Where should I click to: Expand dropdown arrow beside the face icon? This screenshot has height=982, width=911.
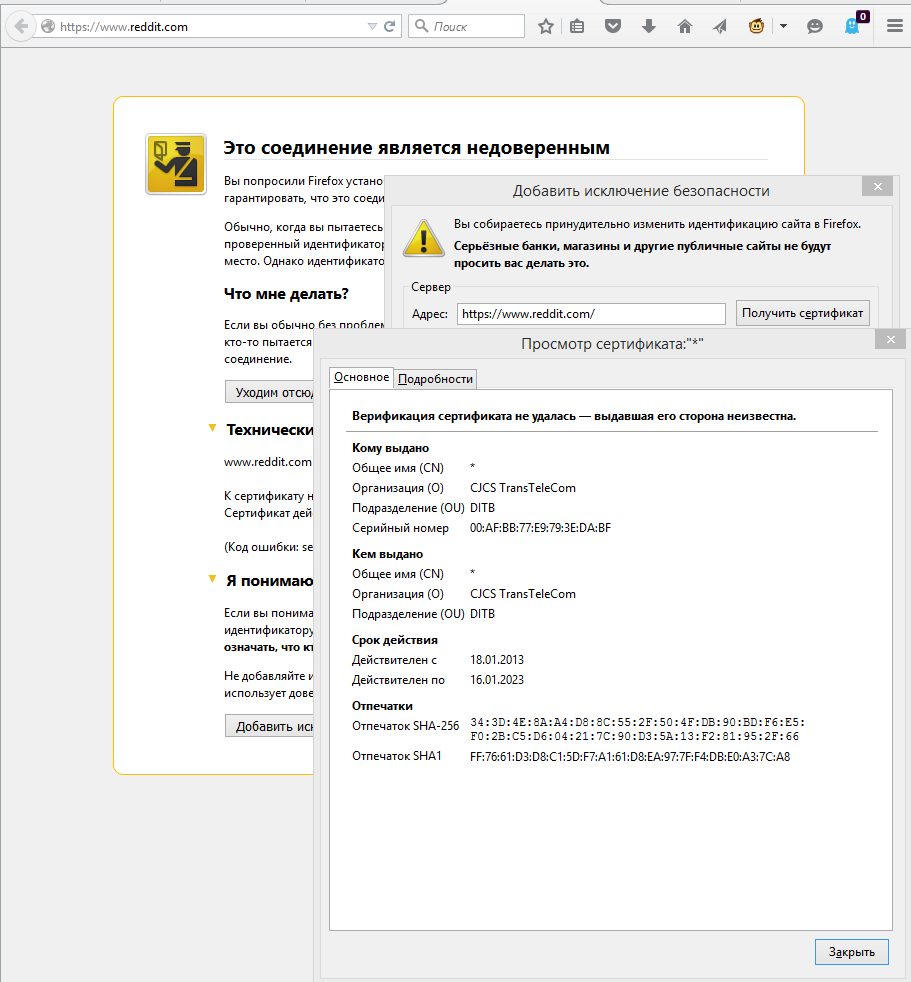783,27
